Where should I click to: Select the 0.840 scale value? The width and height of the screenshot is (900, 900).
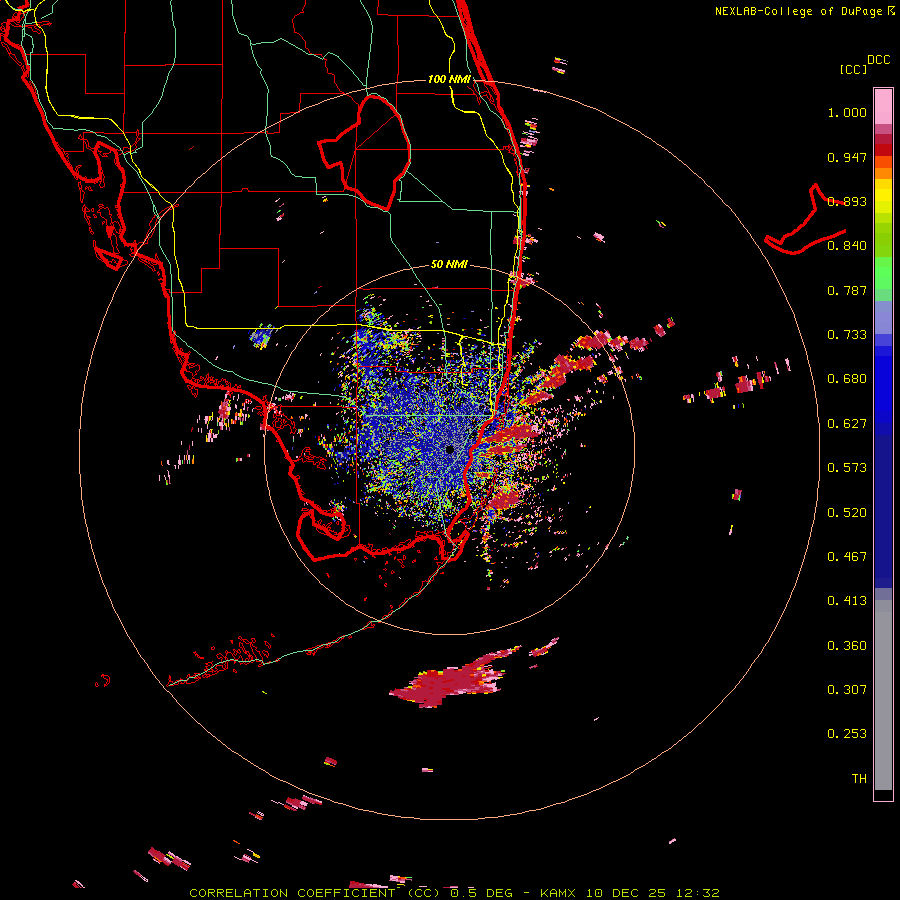click(847, 246)
